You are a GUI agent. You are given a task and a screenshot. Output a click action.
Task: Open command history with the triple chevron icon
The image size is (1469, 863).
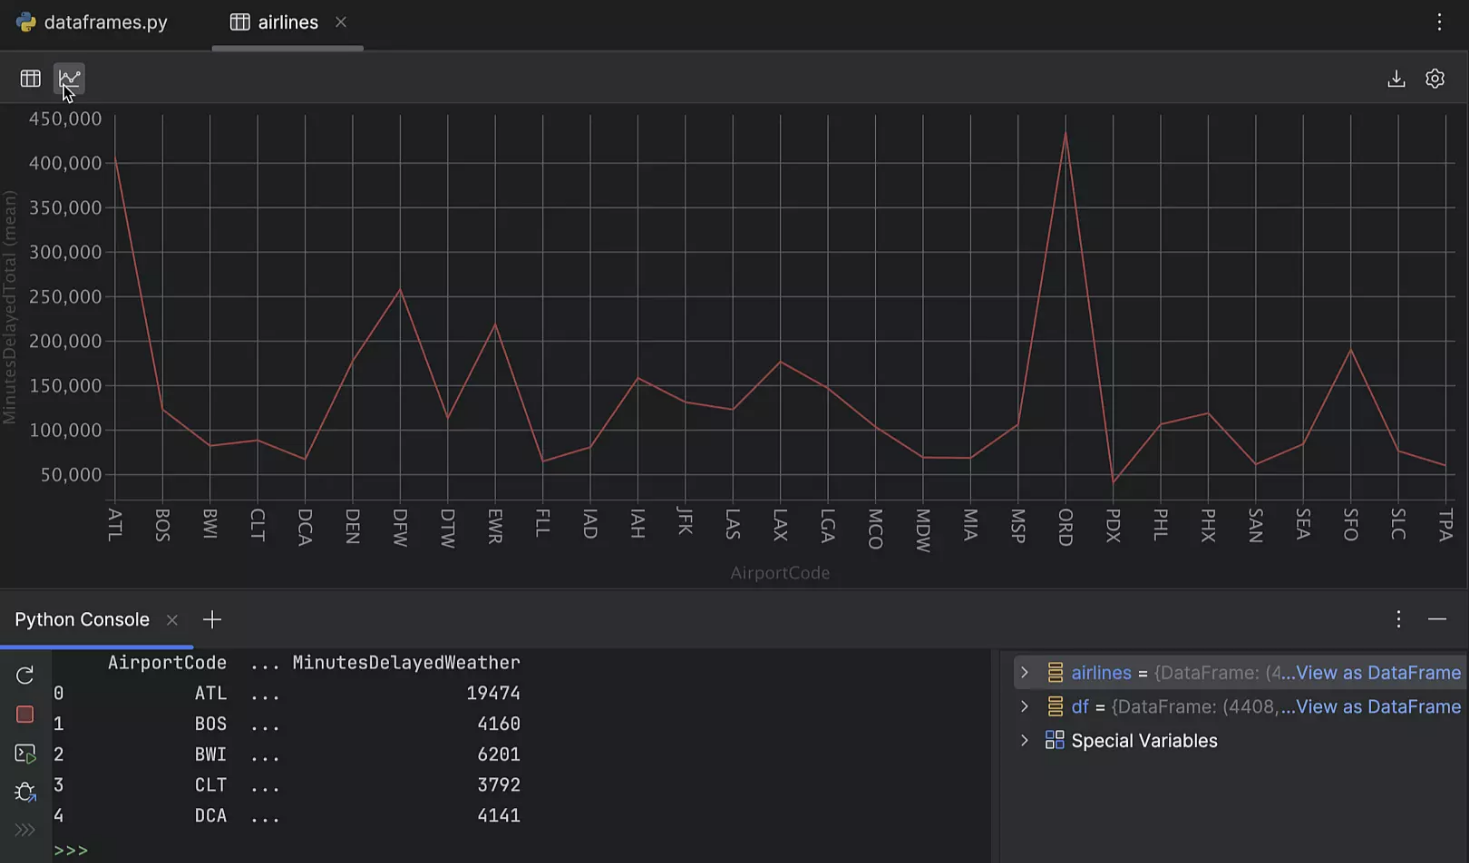24,829
